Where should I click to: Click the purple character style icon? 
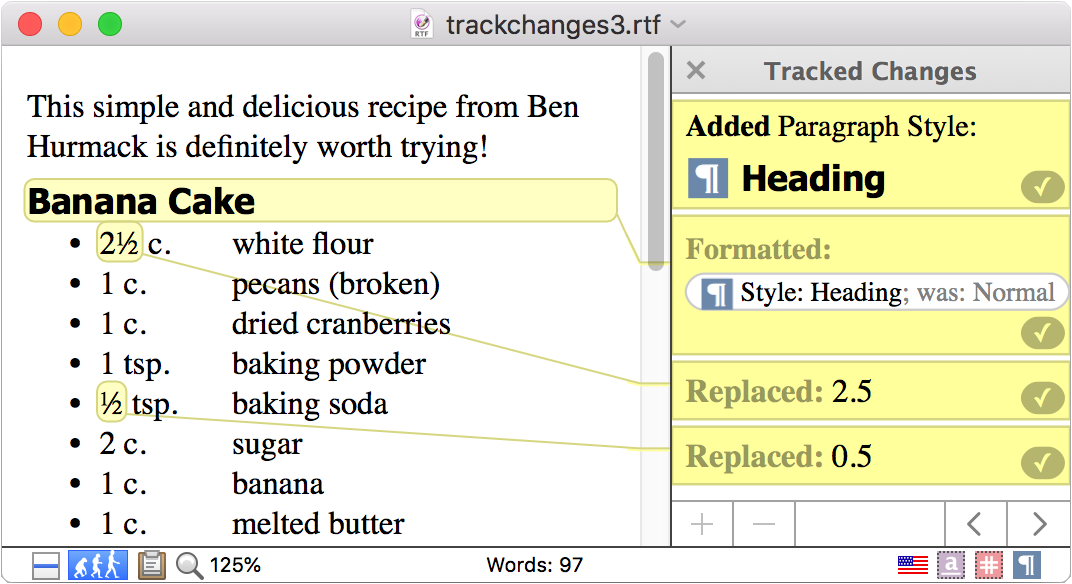pyautogui.click(x=950, y=565)
